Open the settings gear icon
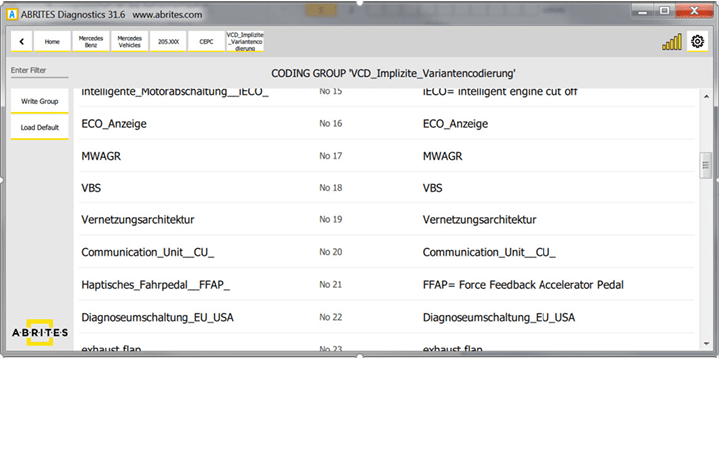719x455 pixels. click(698, 42)
